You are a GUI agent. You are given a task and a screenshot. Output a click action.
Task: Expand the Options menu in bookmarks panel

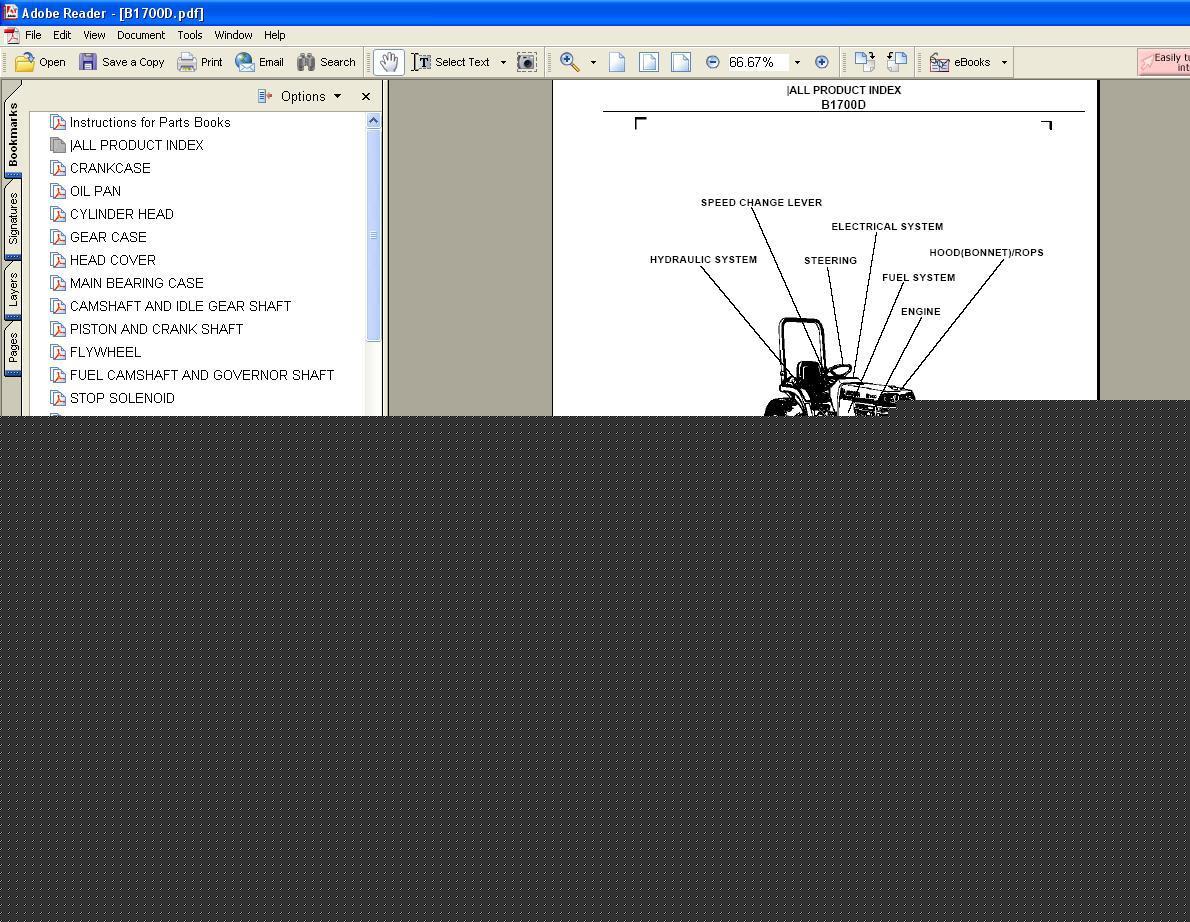pyautogui.click(x=300, y=96)
